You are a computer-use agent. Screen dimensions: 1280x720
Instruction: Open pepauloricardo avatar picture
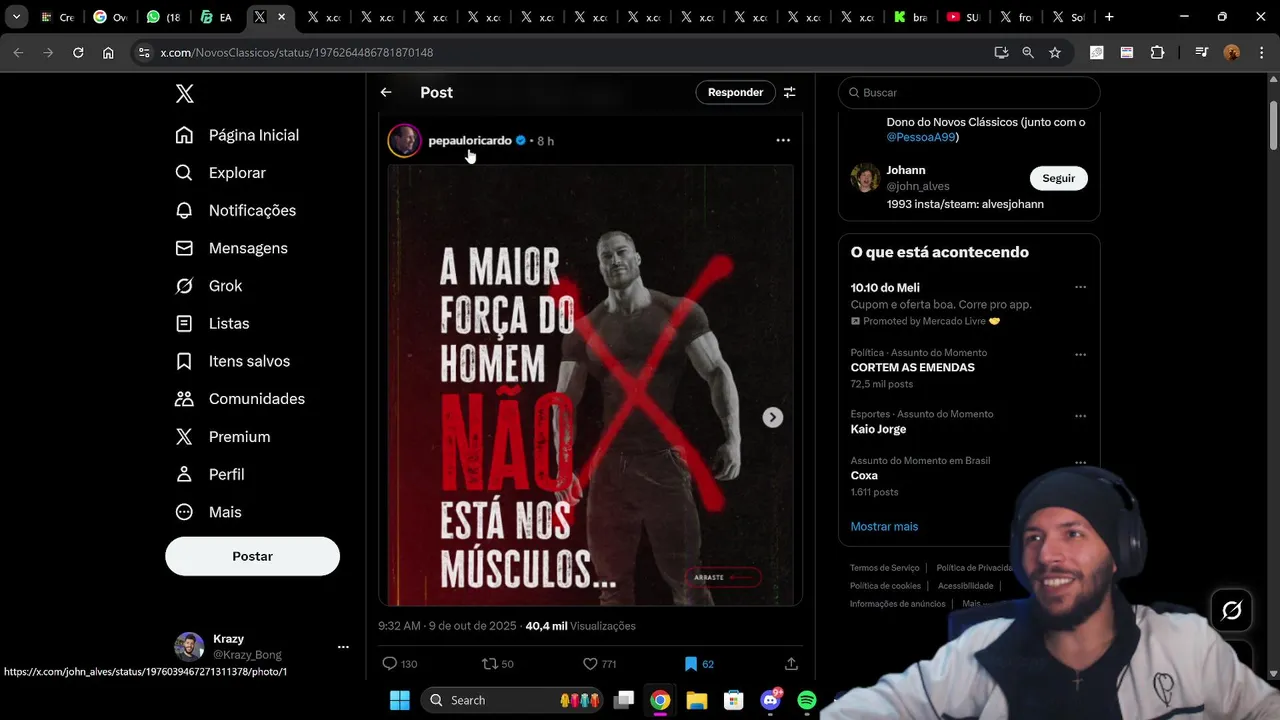[x=405, y=141]
